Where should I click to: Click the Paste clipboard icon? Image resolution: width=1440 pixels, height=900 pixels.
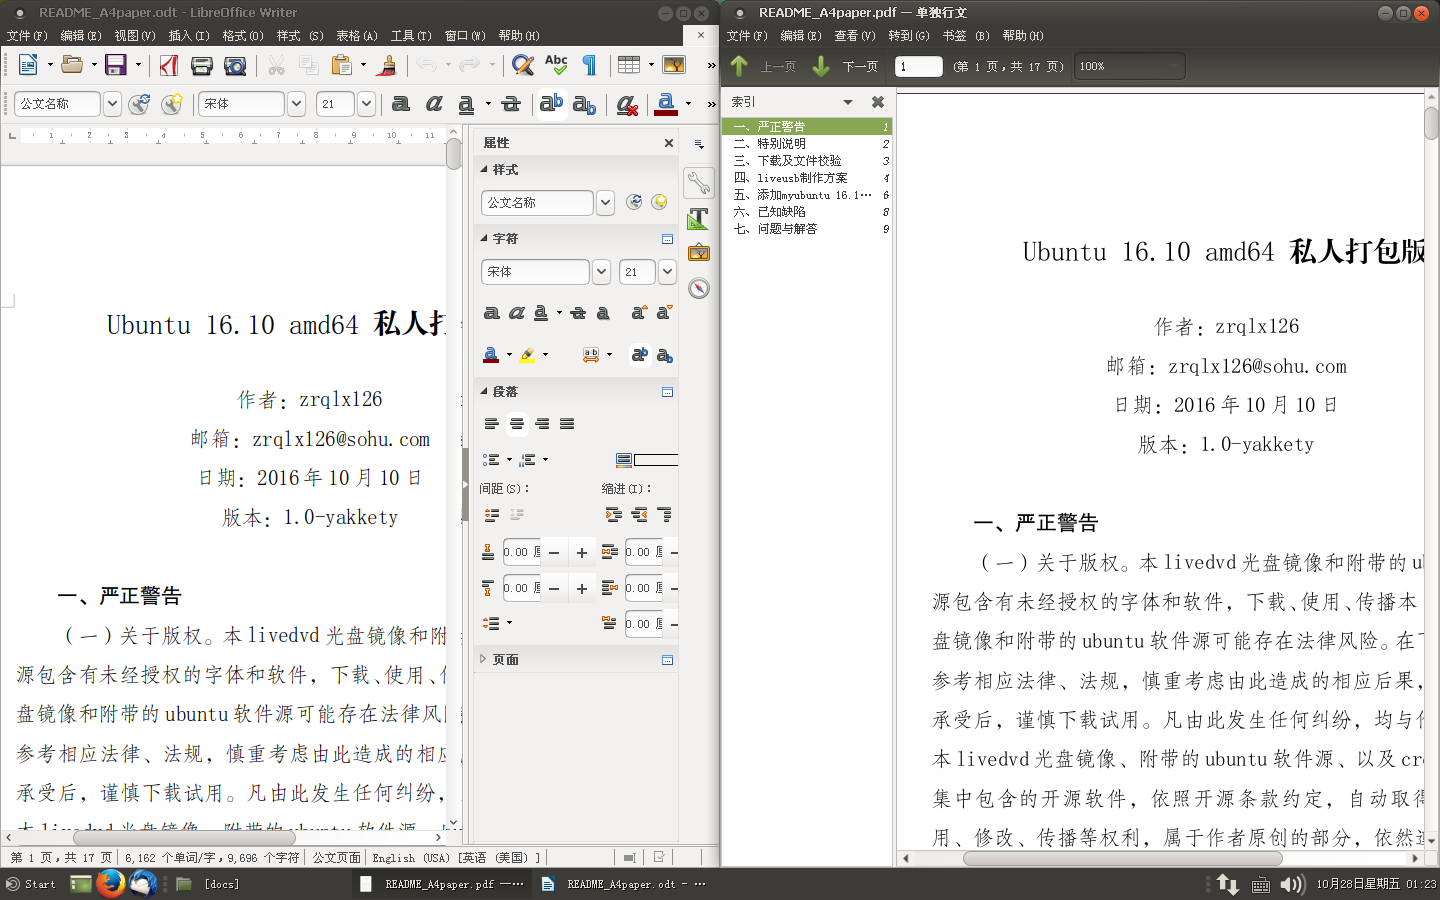[x=342, y=65]
